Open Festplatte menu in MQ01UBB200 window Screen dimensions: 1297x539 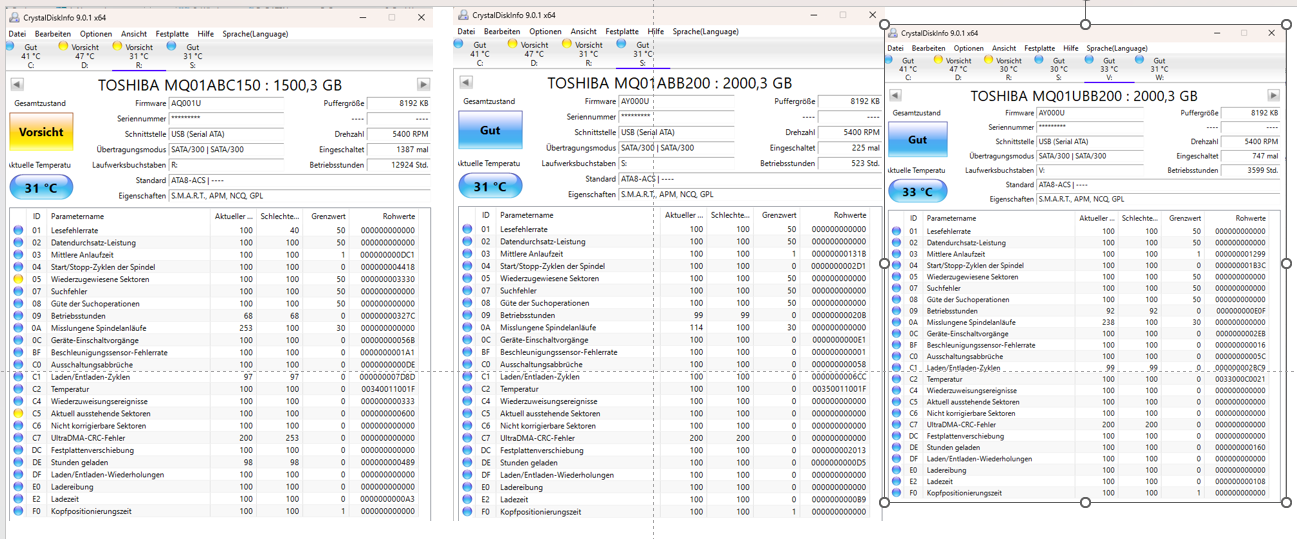(x=1039, y=48)
